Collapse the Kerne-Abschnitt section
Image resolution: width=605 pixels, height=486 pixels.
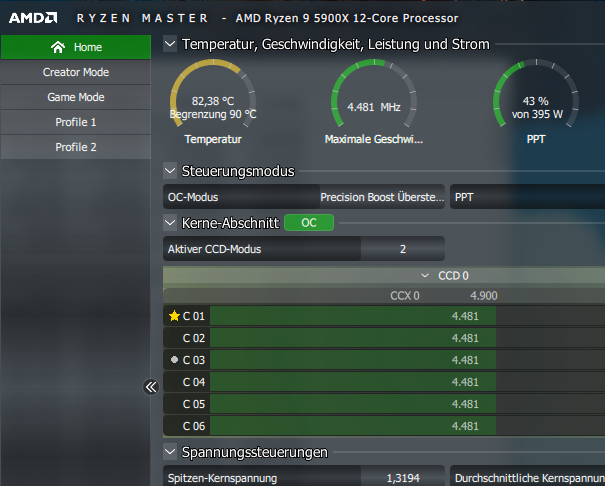[x=170, y=223]
